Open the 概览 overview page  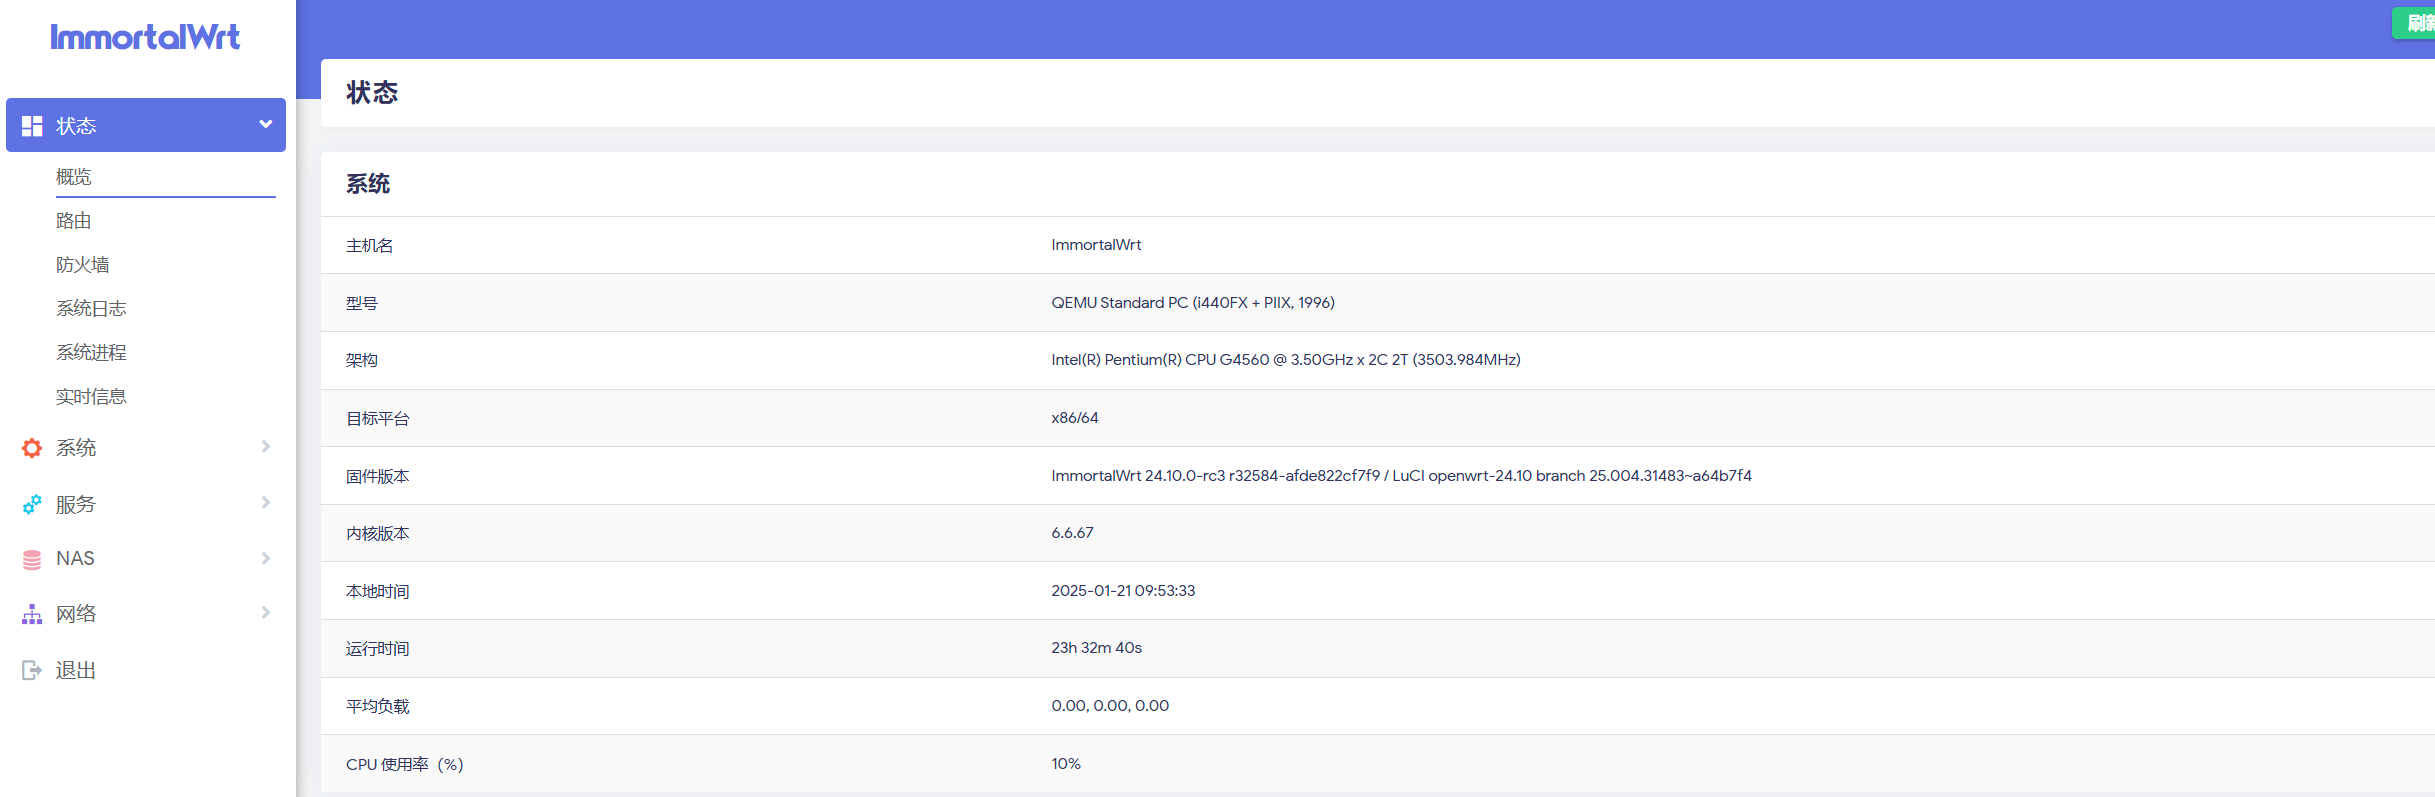pos(74,177)
